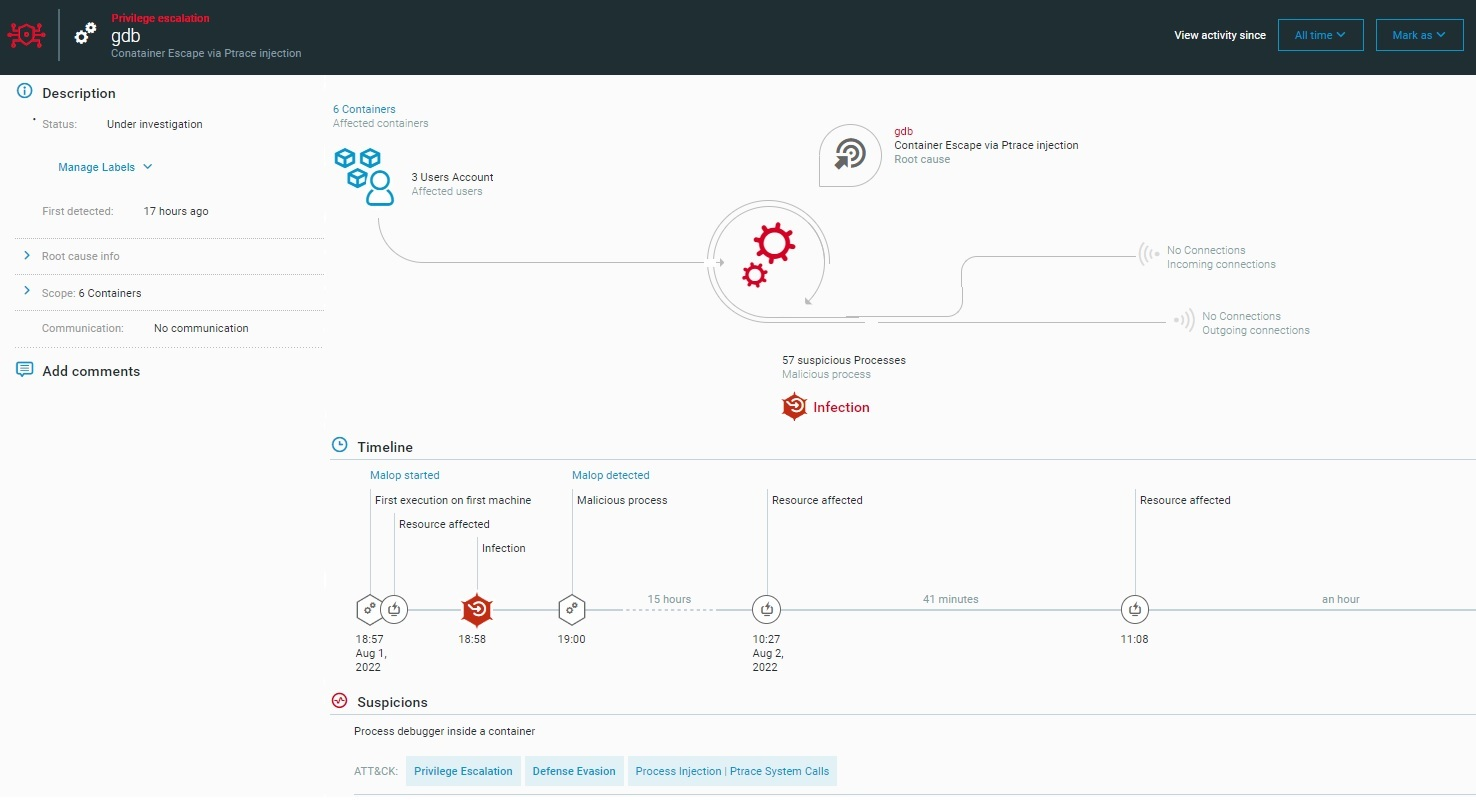
Task: Click the 6 Containers link
Action: (x=364, y=109)
